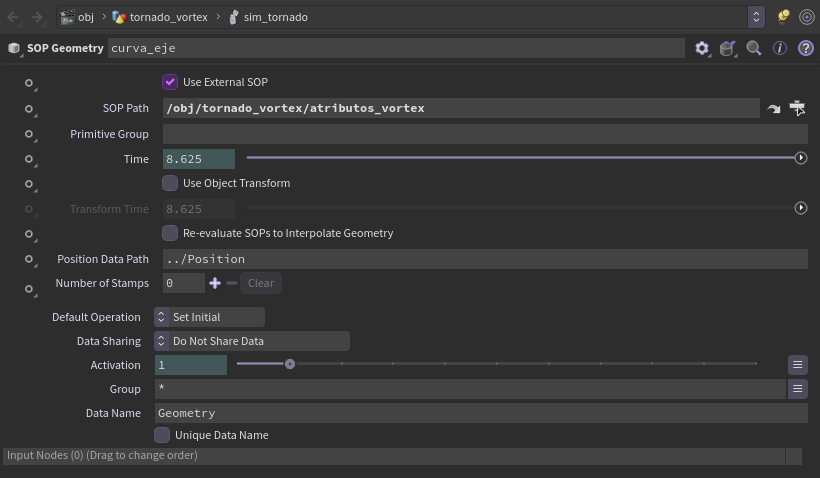820x478 pixels.
Task: Click the empty Primitive Group field
Action: [485, 134]
